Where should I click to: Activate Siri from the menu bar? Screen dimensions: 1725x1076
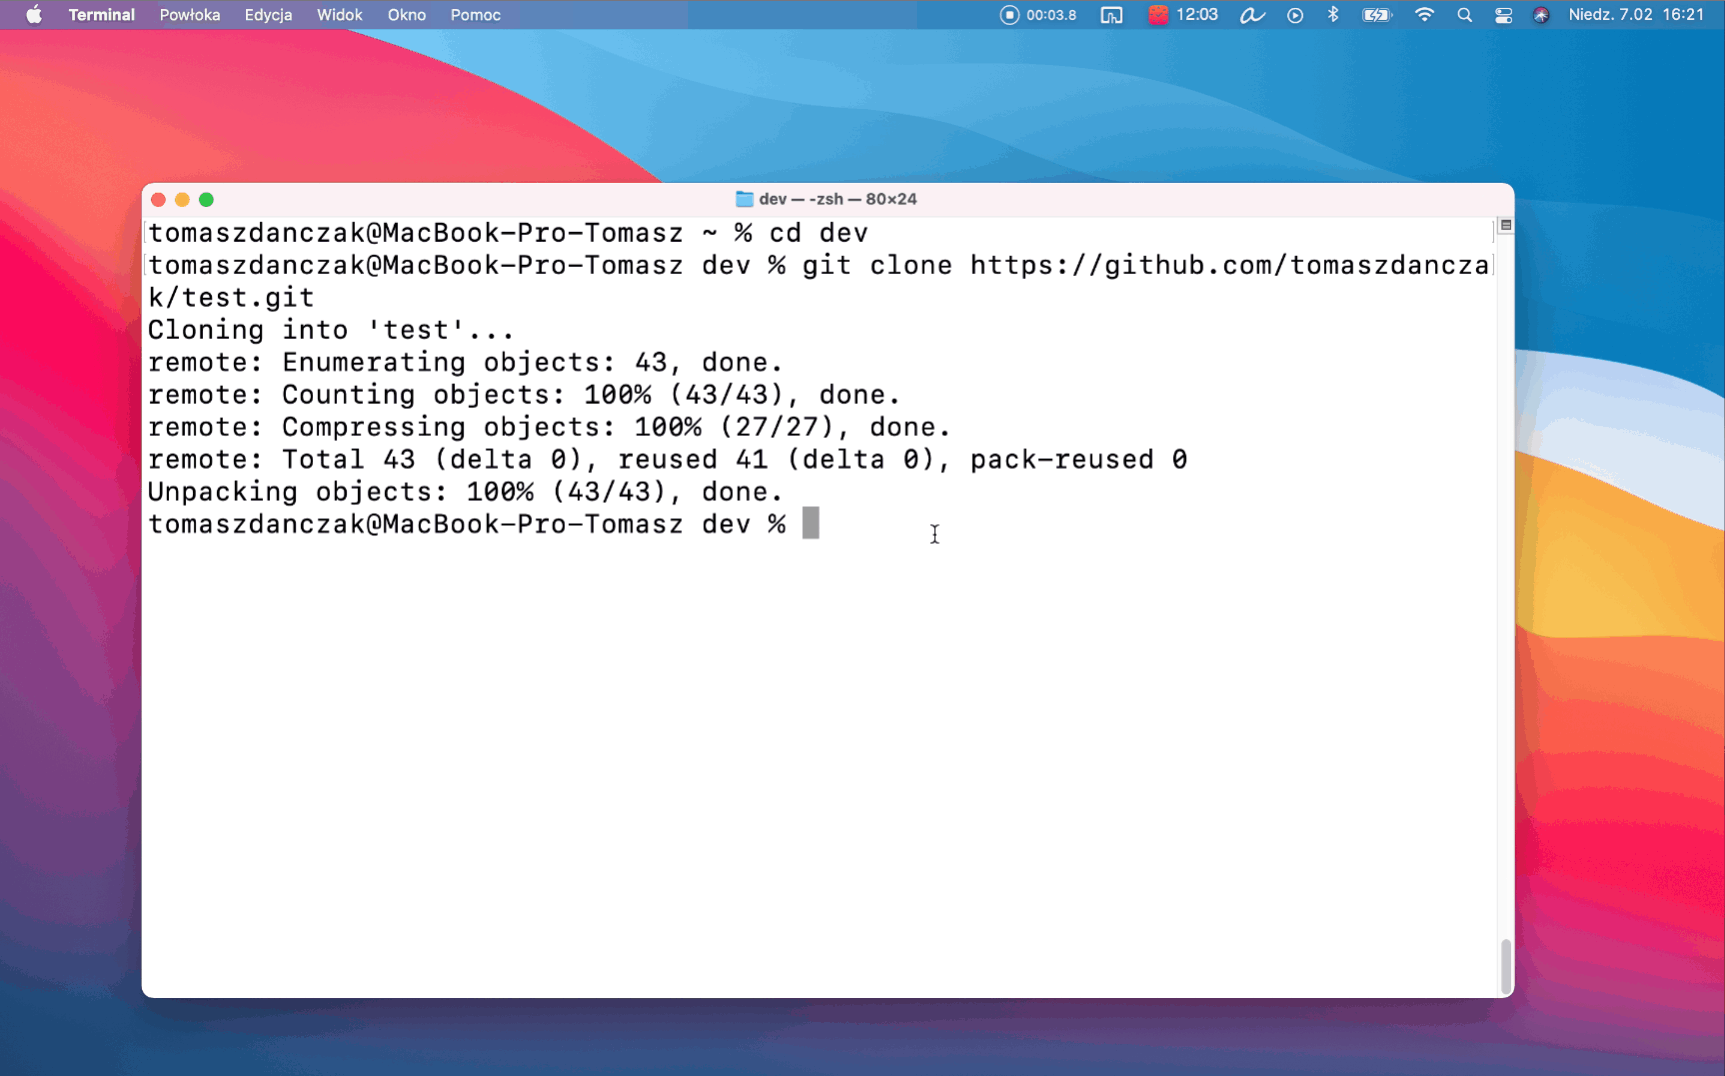click(1541, 15)
